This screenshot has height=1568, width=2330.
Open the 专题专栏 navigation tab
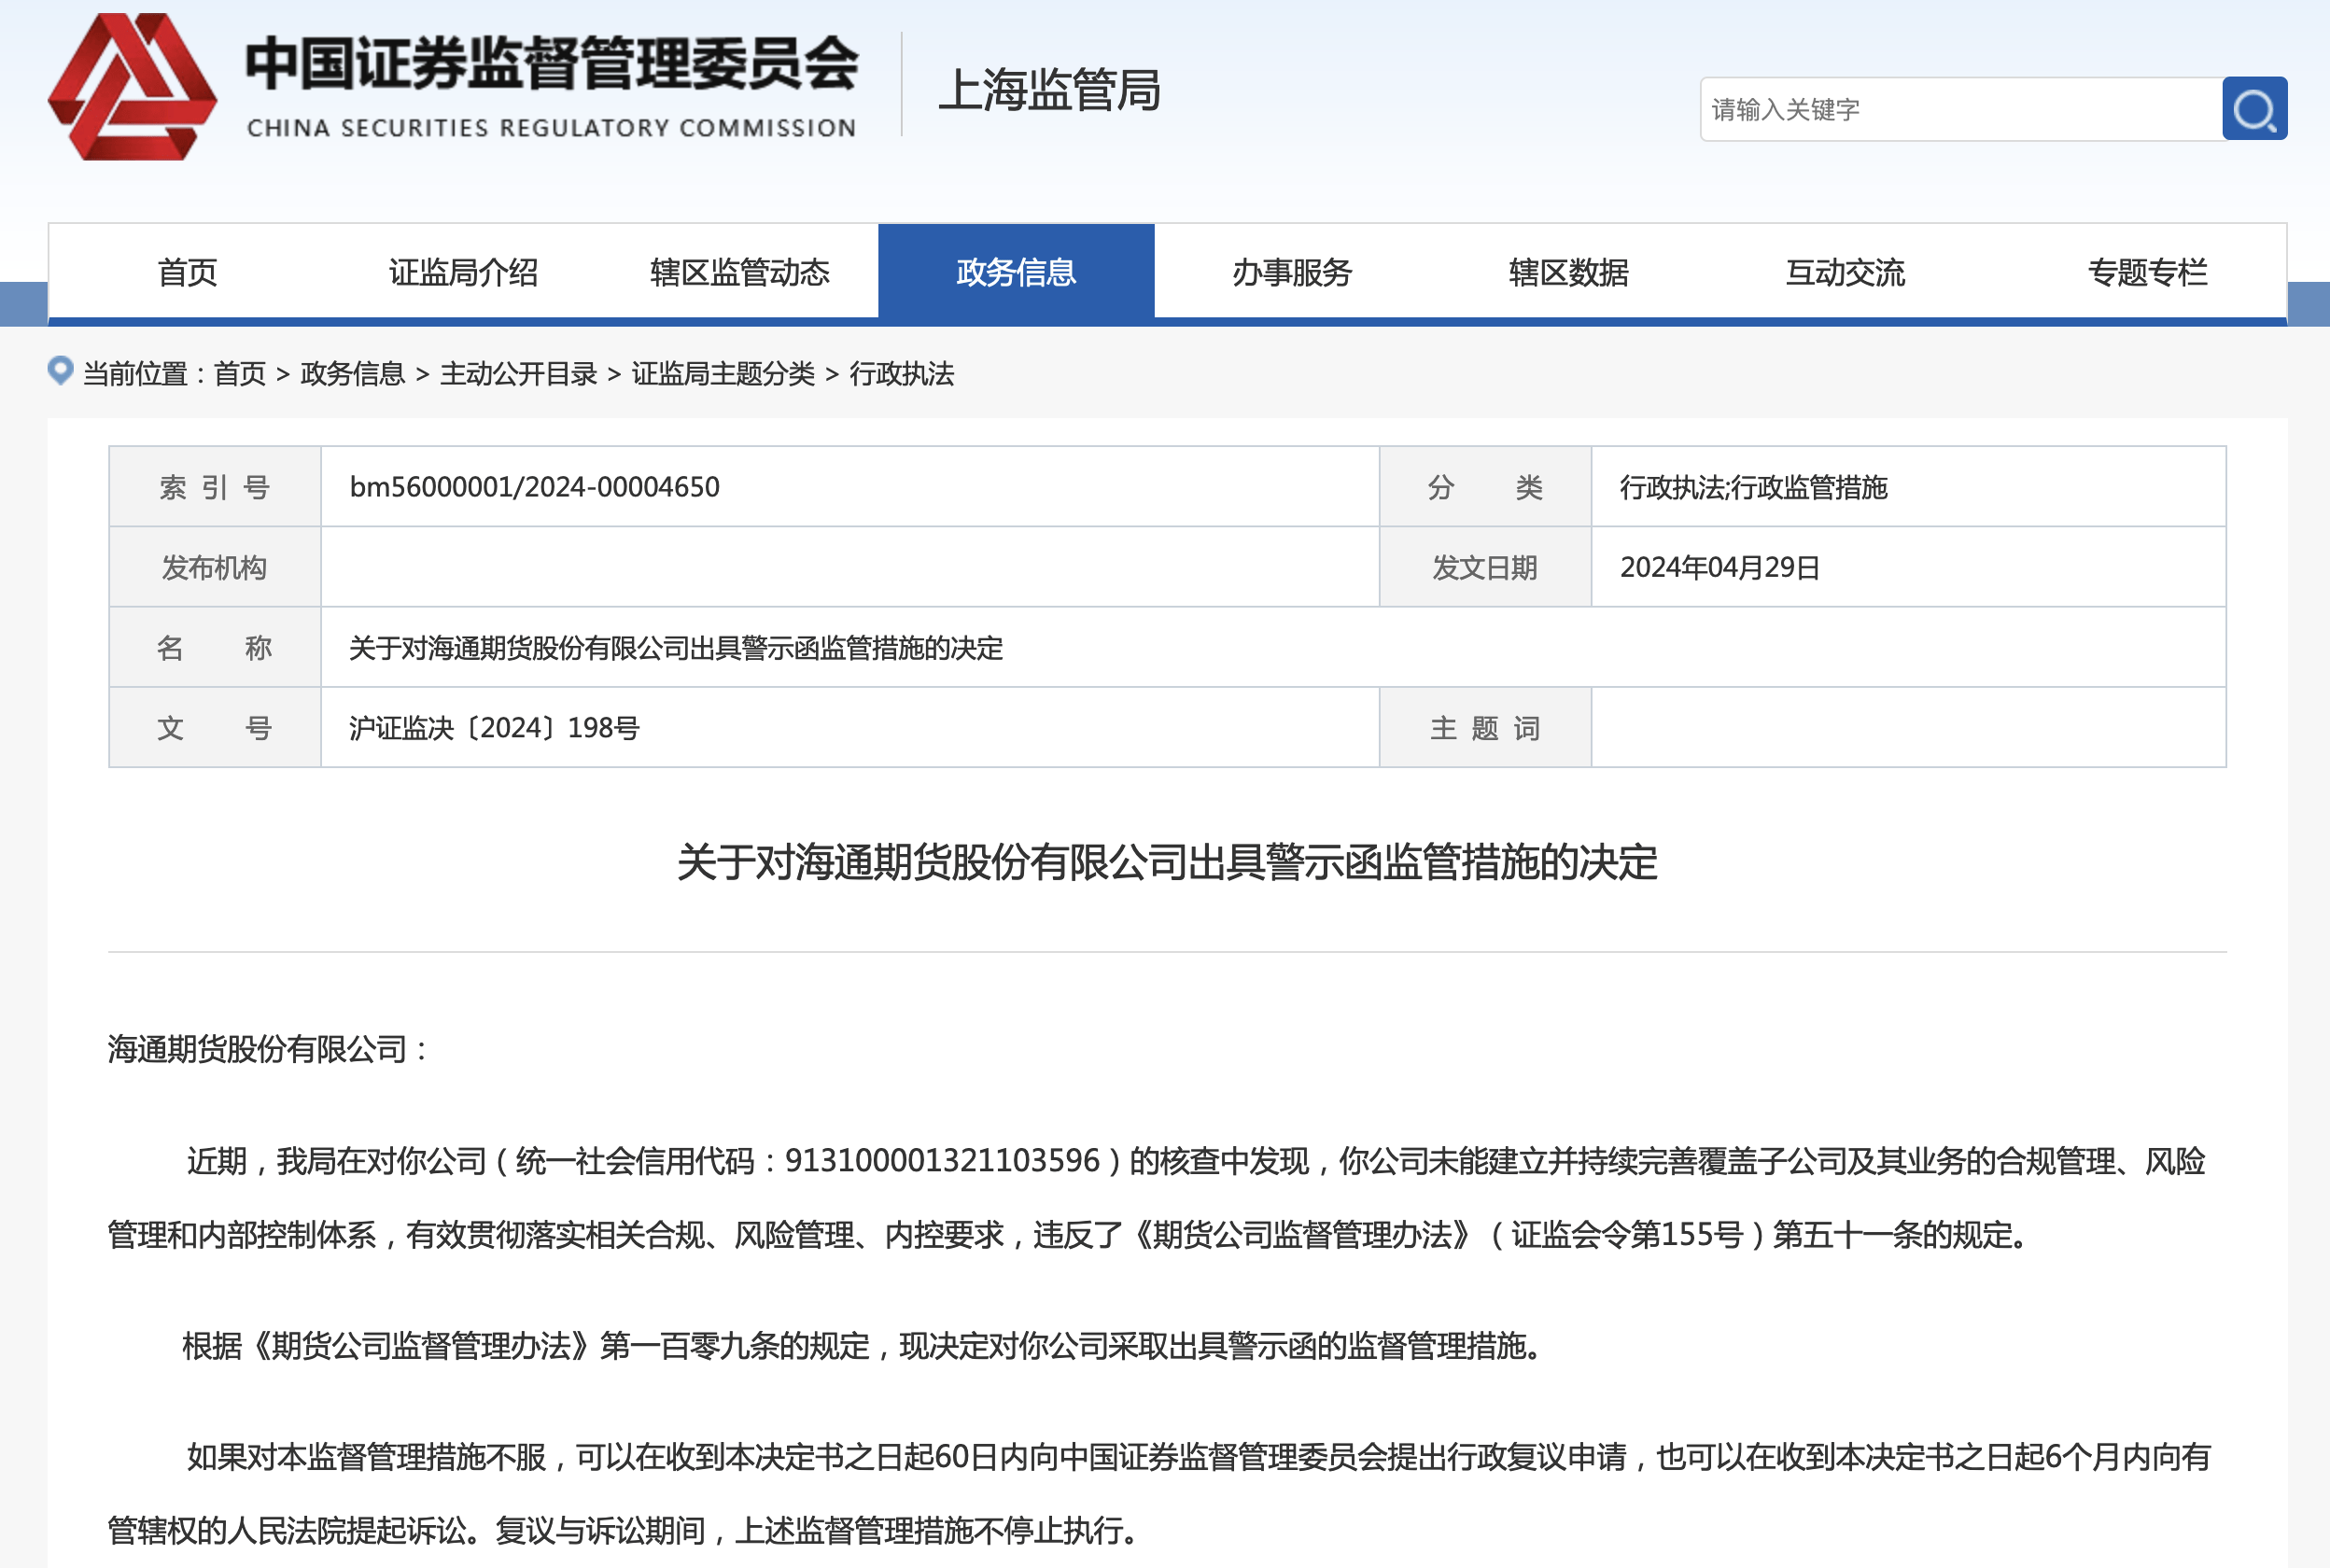(2147, 272)
